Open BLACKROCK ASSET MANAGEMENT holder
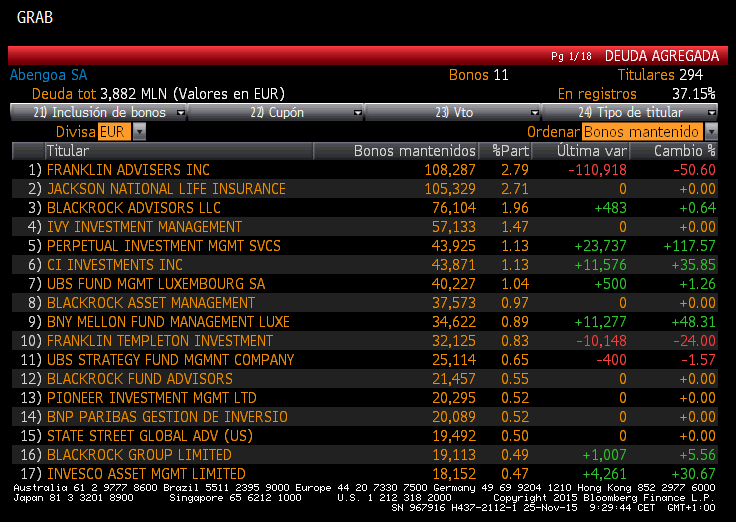This screenshot has width=736, height=522. pos(365,303)
